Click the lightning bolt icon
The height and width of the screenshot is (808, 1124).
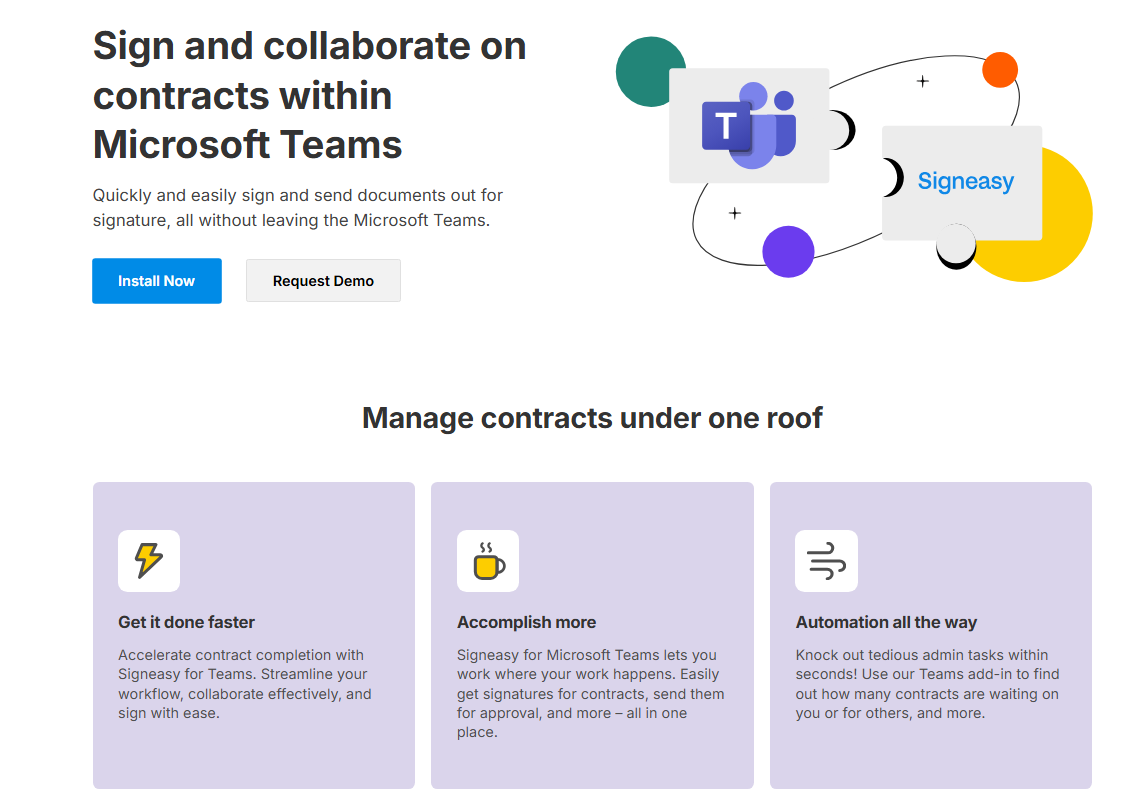149,561
